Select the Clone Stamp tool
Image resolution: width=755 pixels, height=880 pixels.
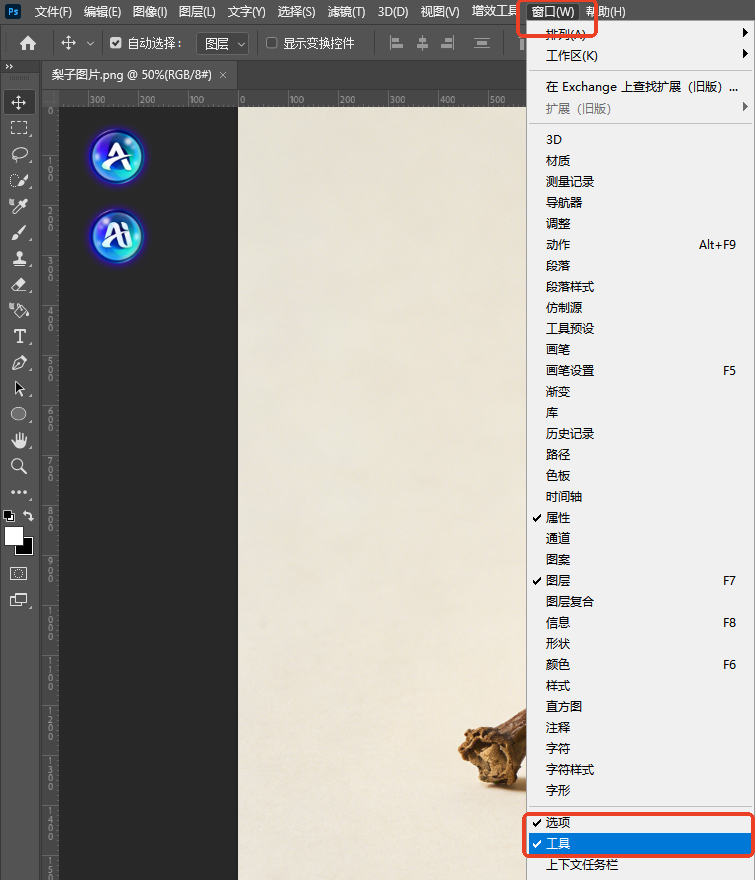tap(19, 258)
